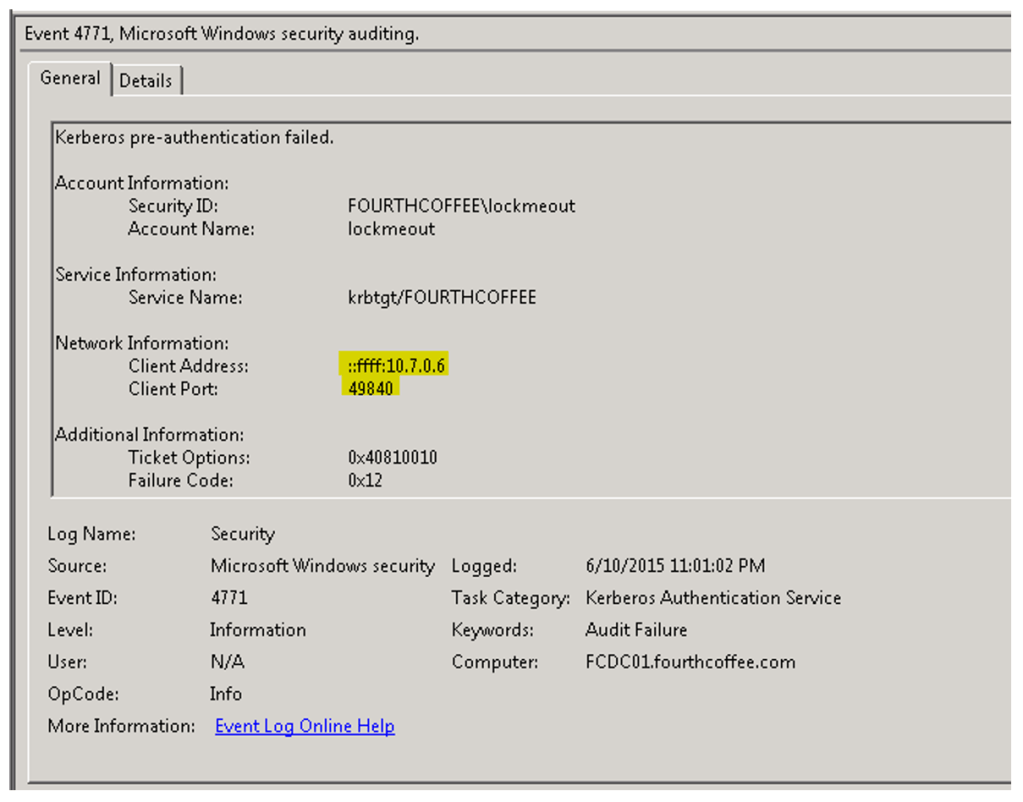Click the Account Name value lockmeout
1023x802 pixels.
(391, 229)
